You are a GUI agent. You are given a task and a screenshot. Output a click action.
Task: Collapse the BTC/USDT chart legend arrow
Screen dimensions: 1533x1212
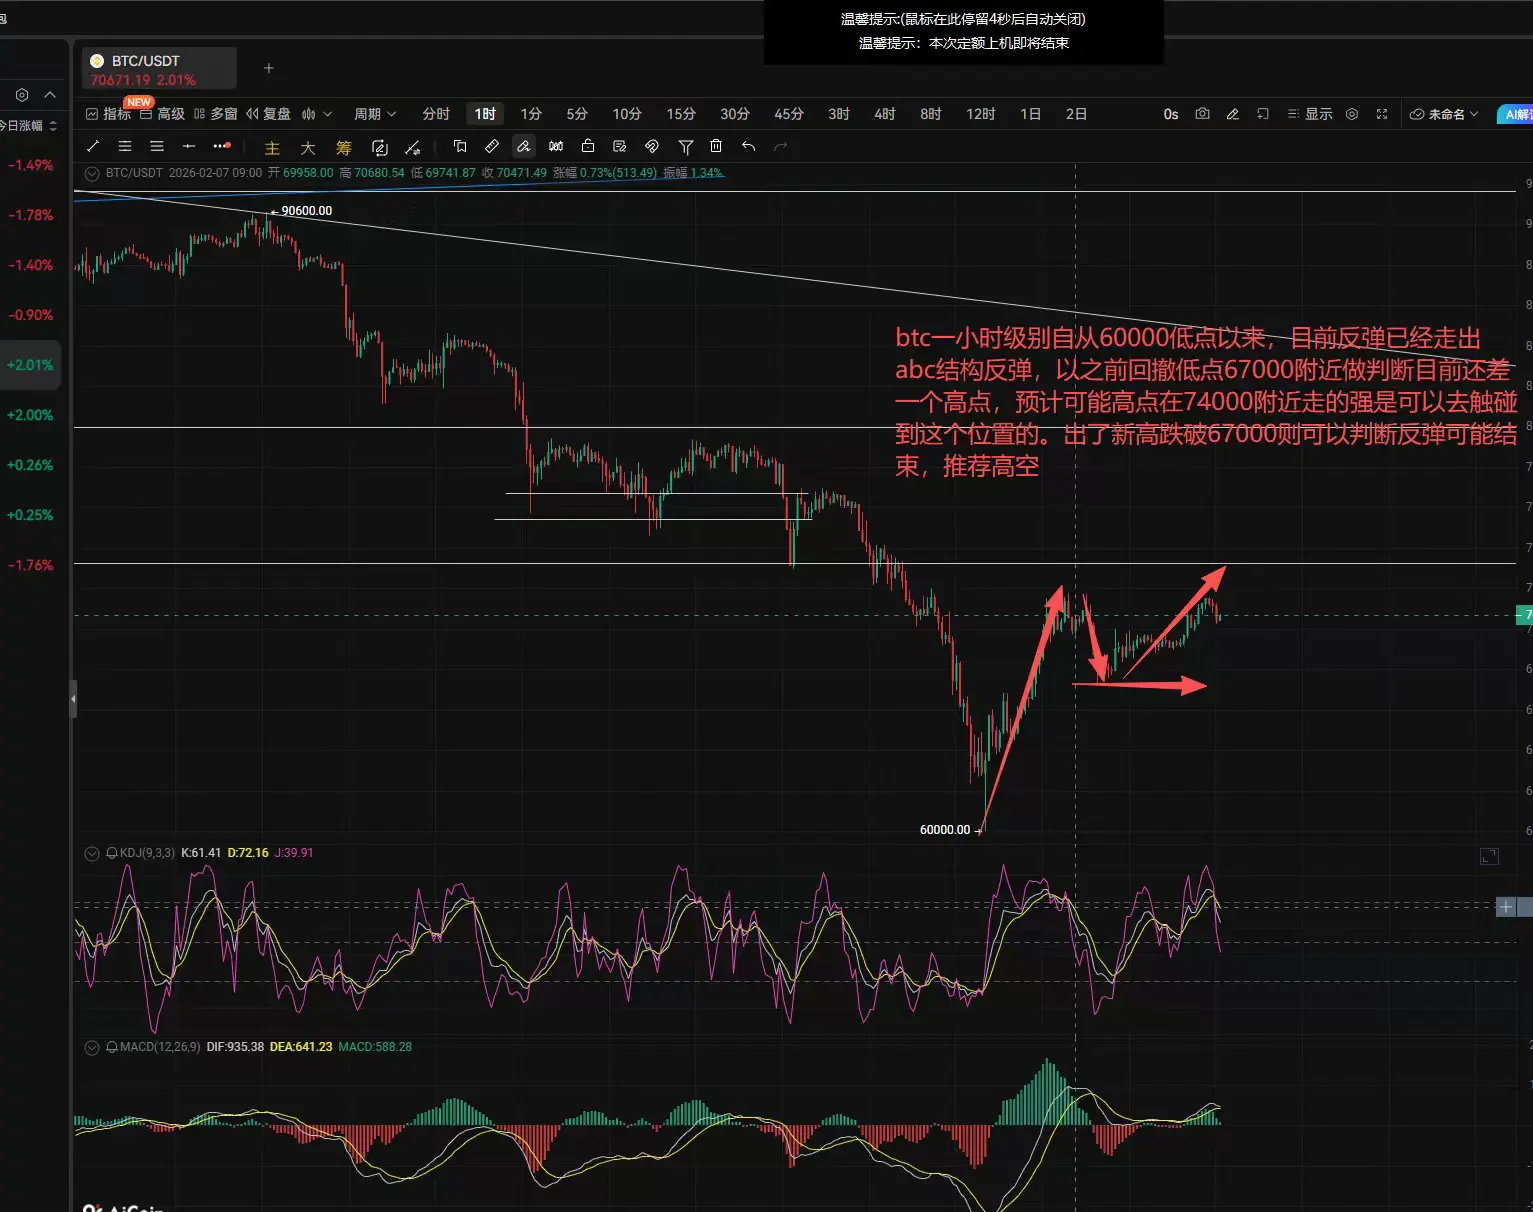pyautogui.click(x=93, y=173)
